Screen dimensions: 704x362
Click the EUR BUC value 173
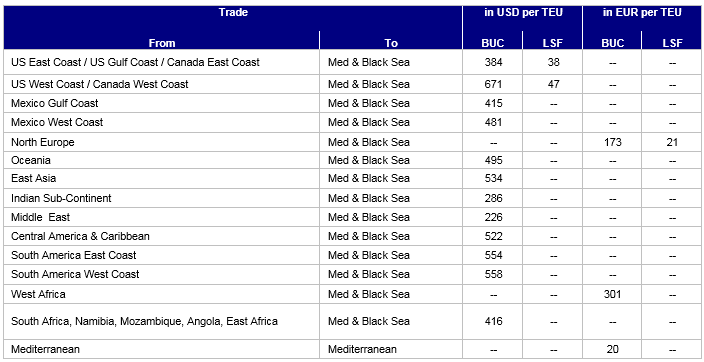(x=612, y=142)
